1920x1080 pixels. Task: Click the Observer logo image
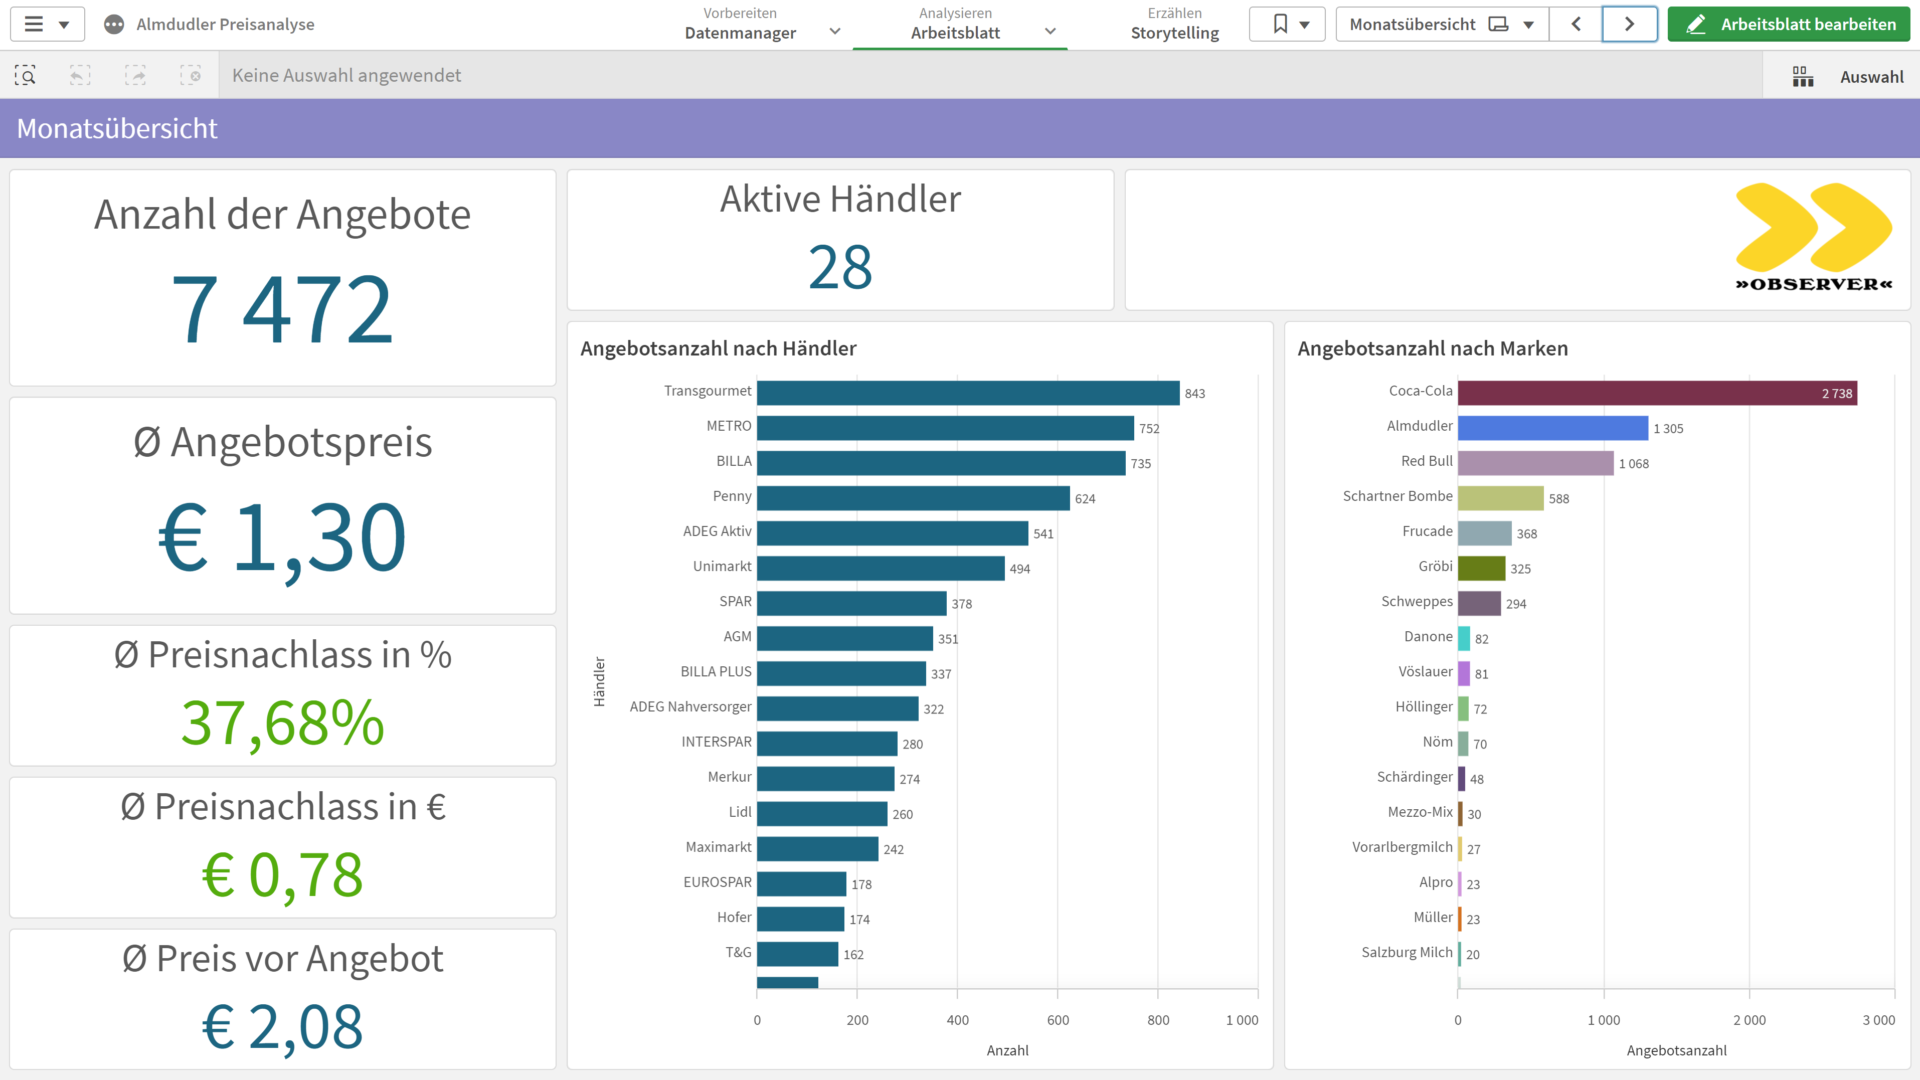click(x=1814, y=238)
